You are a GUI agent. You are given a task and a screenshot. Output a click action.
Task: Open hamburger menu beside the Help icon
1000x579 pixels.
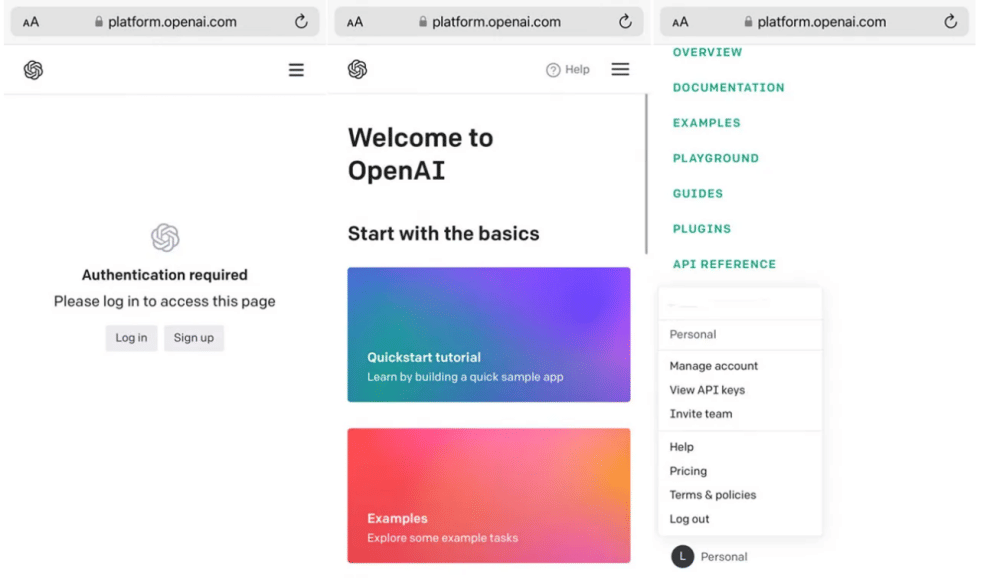pos(620,70)
